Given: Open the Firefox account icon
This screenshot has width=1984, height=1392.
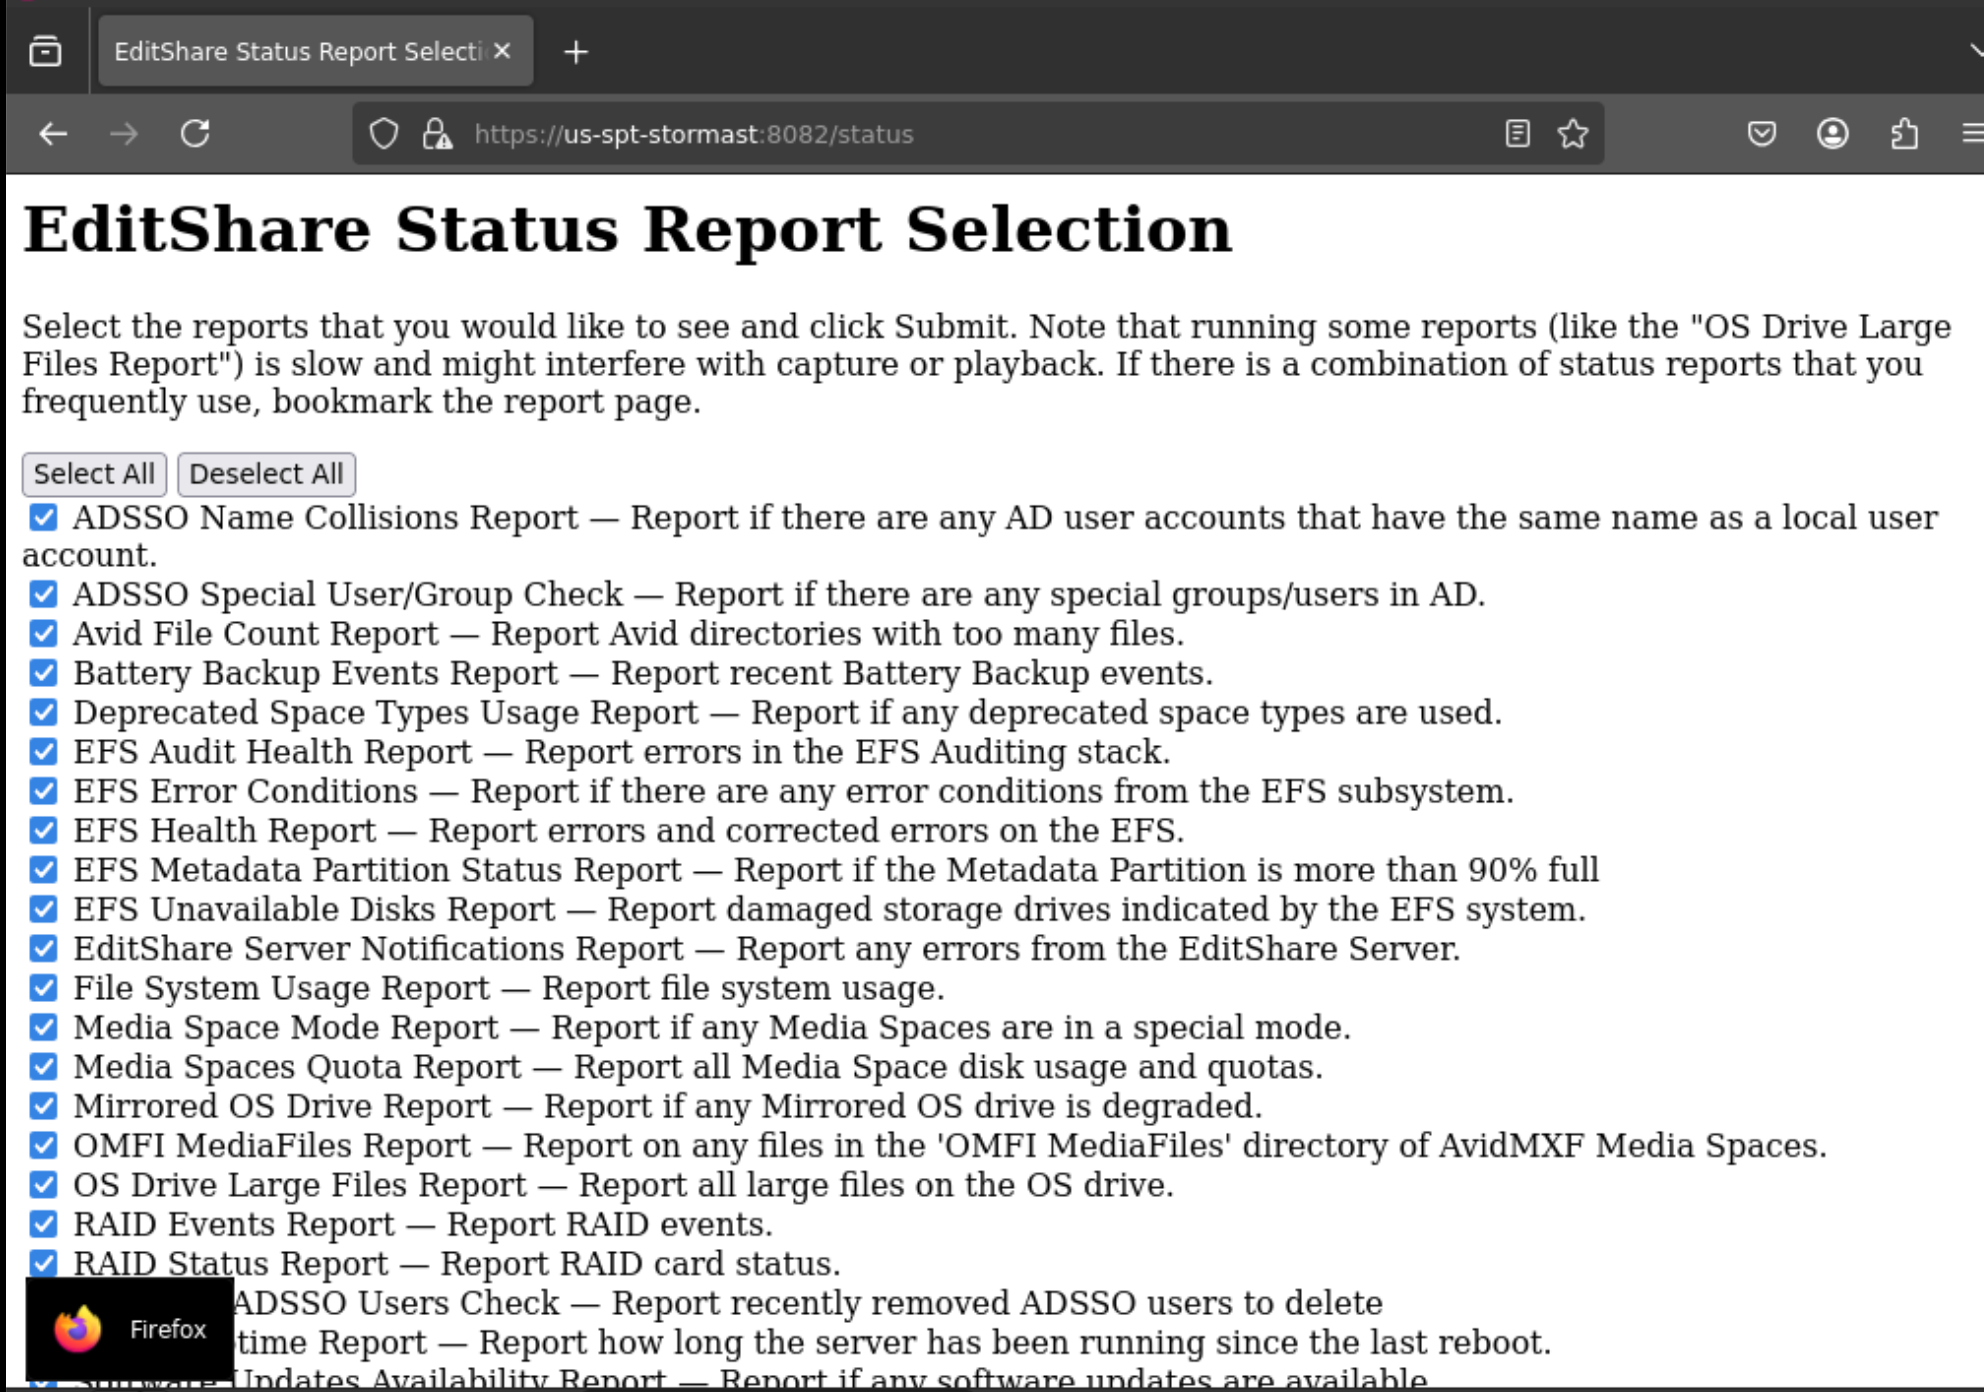Looking at the screenshot, I should click(x=1833, y=134).
